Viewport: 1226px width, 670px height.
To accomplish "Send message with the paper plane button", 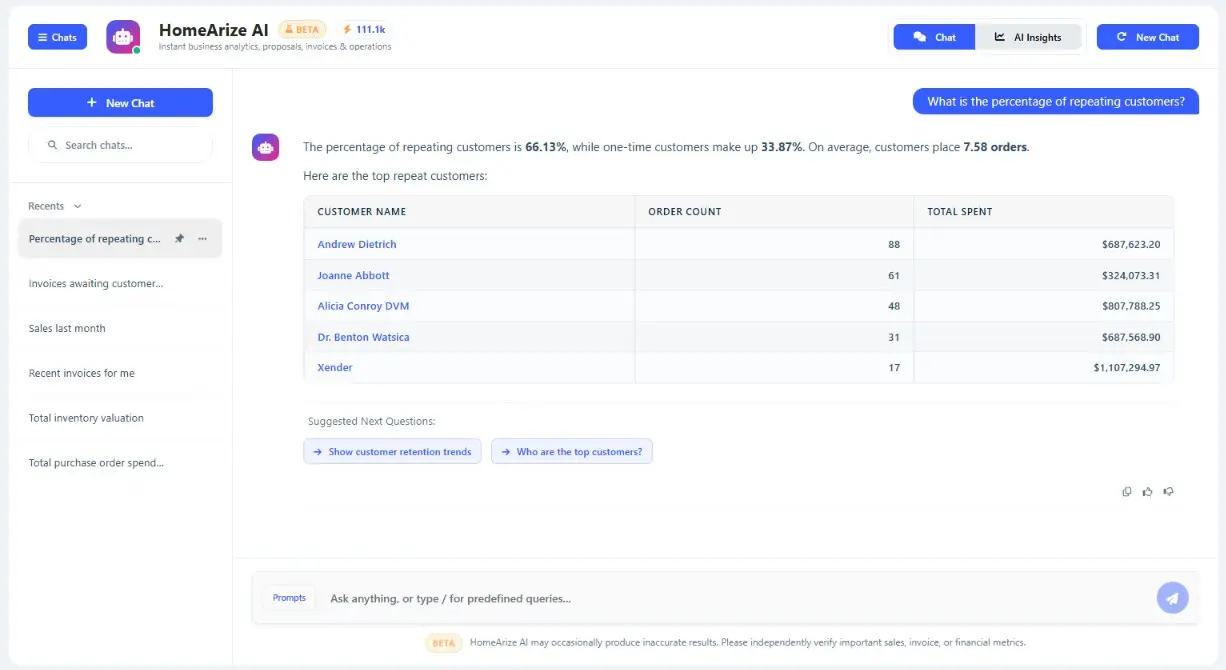I will (1173, 598).
